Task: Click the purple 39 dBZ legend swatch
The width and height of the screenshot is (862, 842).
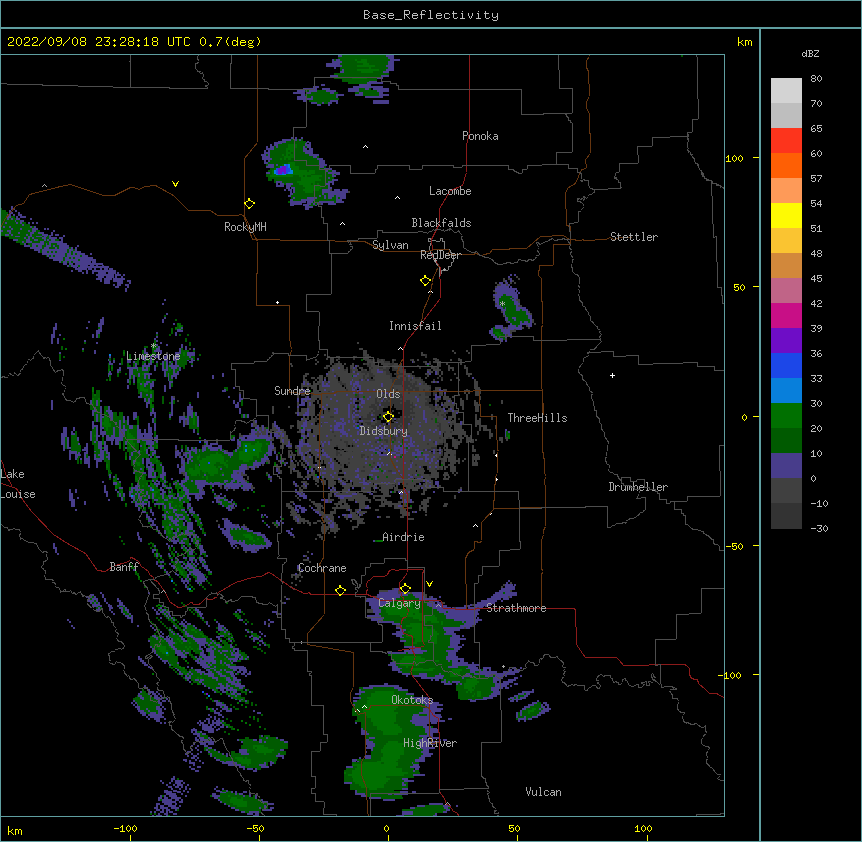Action: [x=786, y=341]
